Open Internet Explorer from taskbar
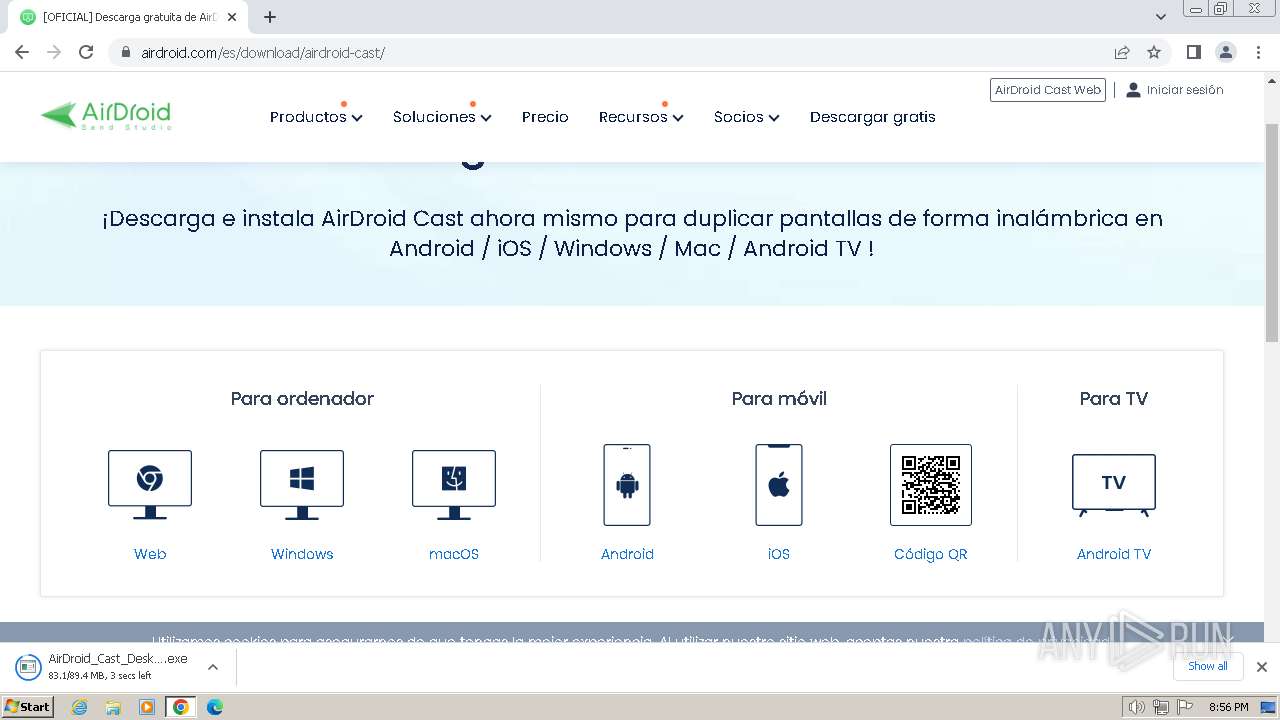Image resolution: width=1280 pixels, height=720 pixels. click(80, 707)
